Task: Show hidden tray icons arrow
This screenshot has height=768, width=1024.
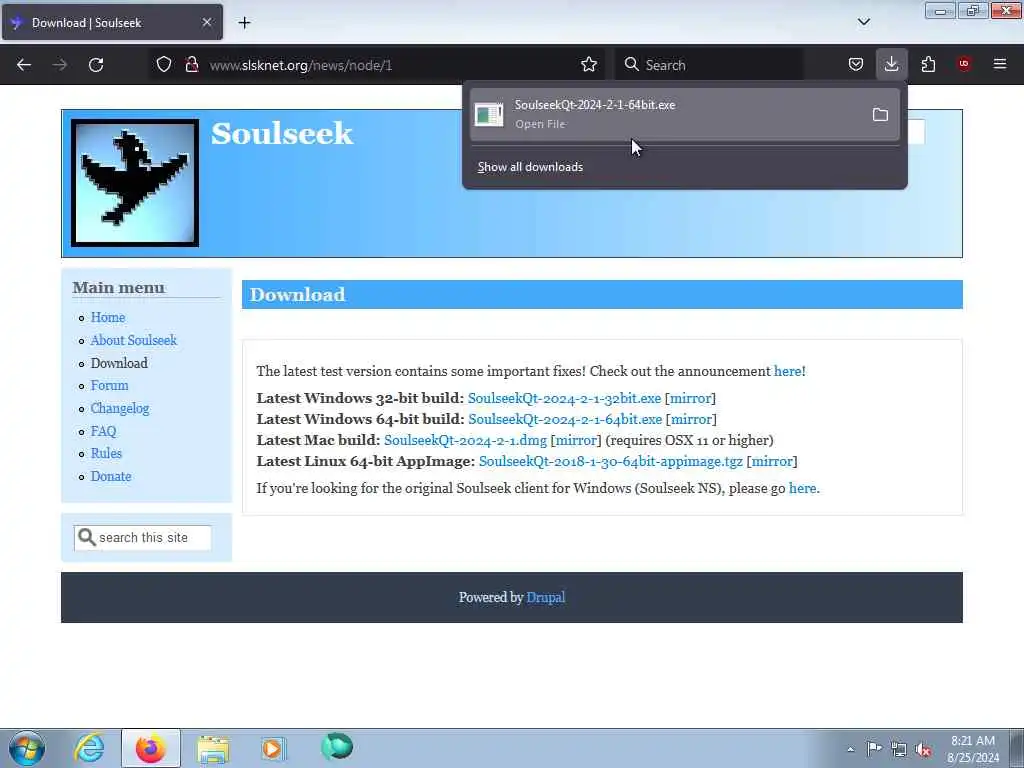Action: point(850,749)
